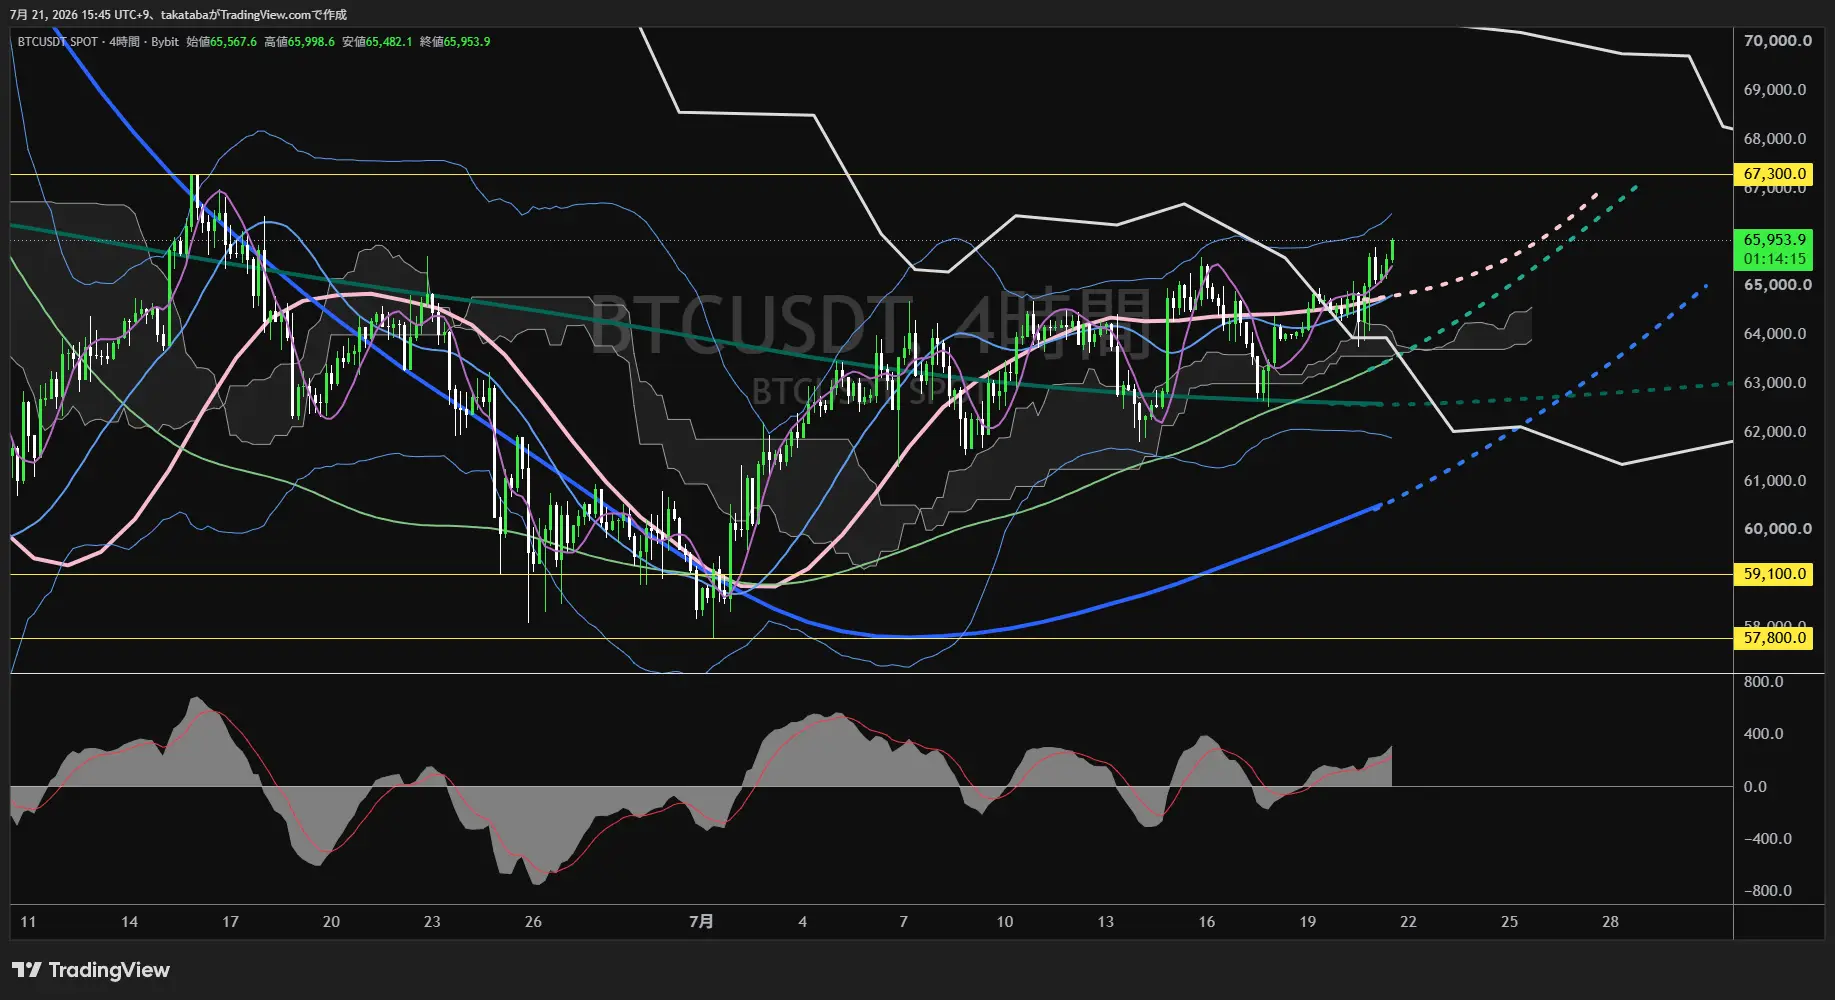Click the date label 11 on time axis
The height and width of the screenshot is (1000, 1835).
pos(28,922)
